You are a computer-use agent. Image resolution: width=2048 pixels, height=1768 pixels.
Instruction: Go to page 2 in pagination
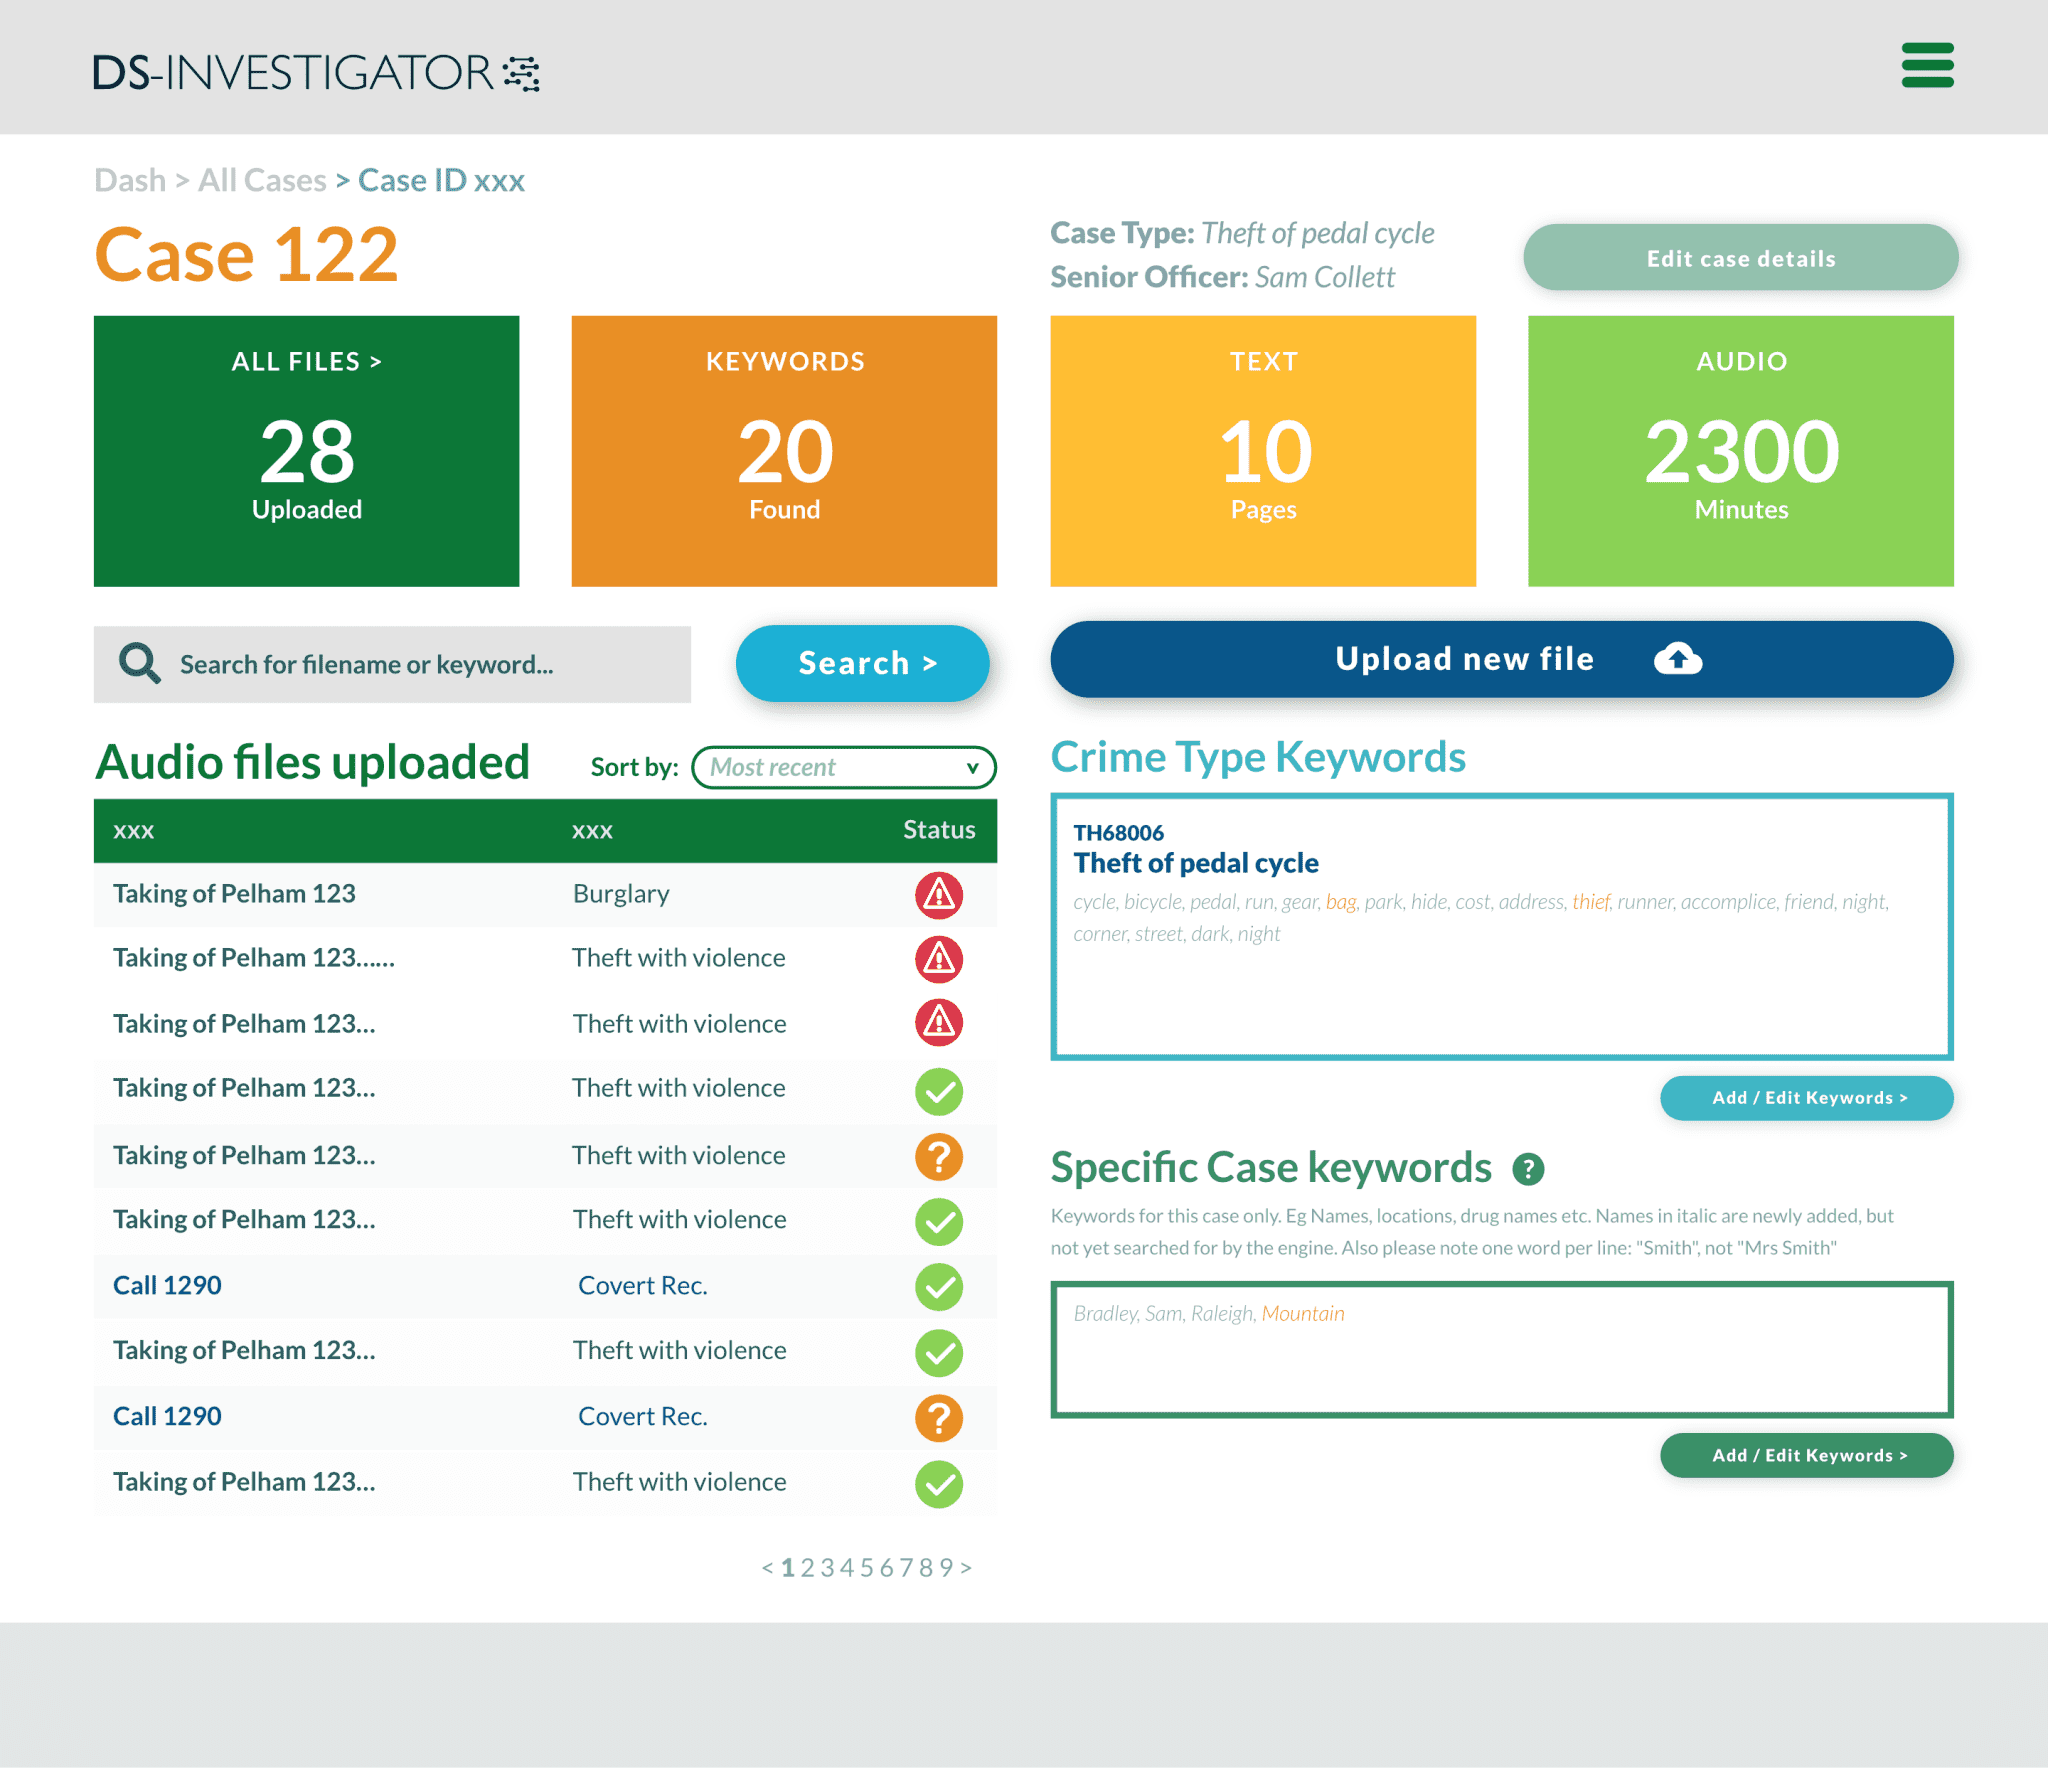click(x=808, y=1568)
